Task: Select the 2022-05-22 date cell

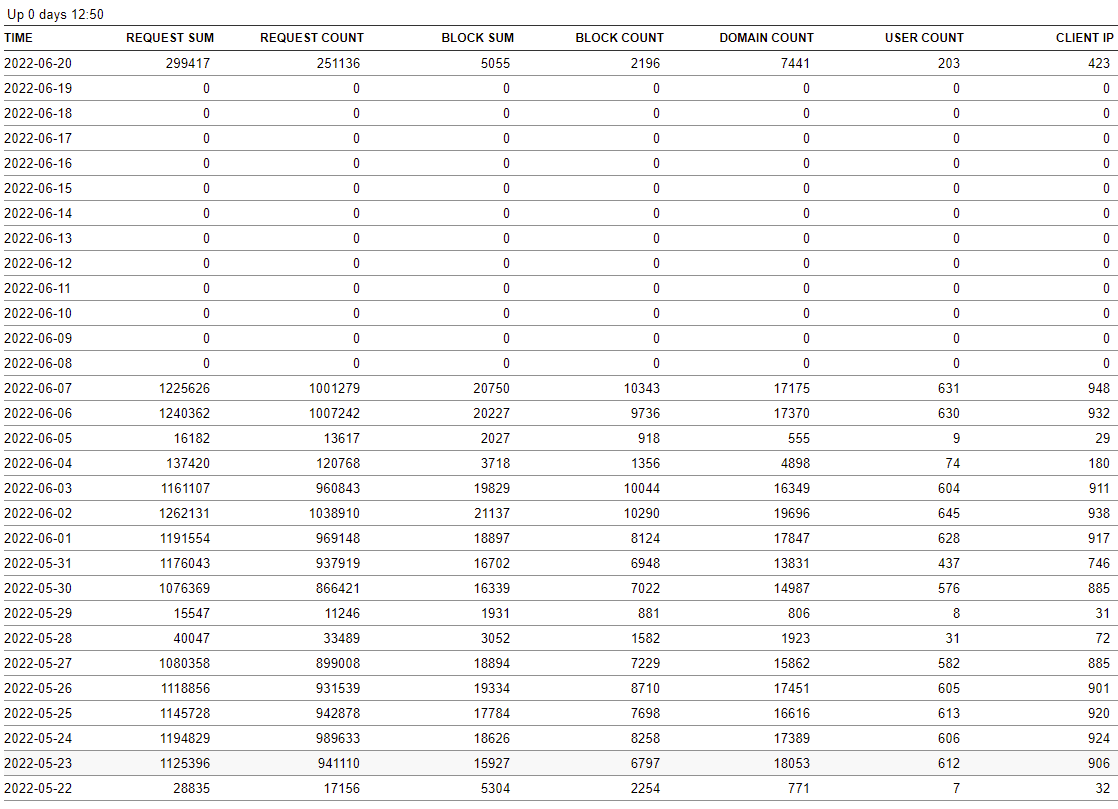Action: pos(38,788)
